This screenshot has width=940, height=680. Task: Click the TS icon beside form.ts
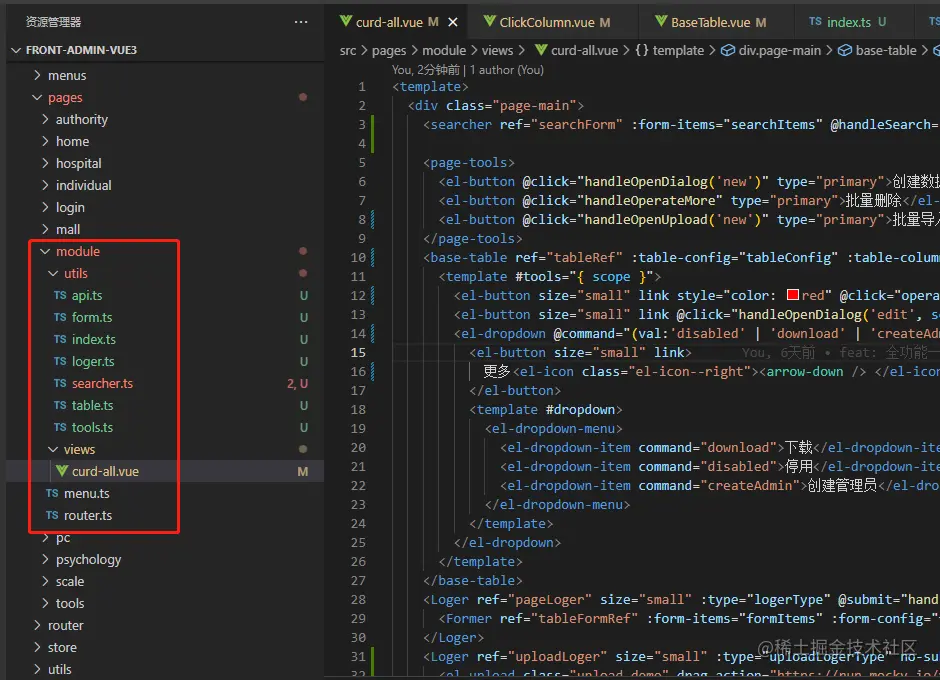click(x=60, y=317)
